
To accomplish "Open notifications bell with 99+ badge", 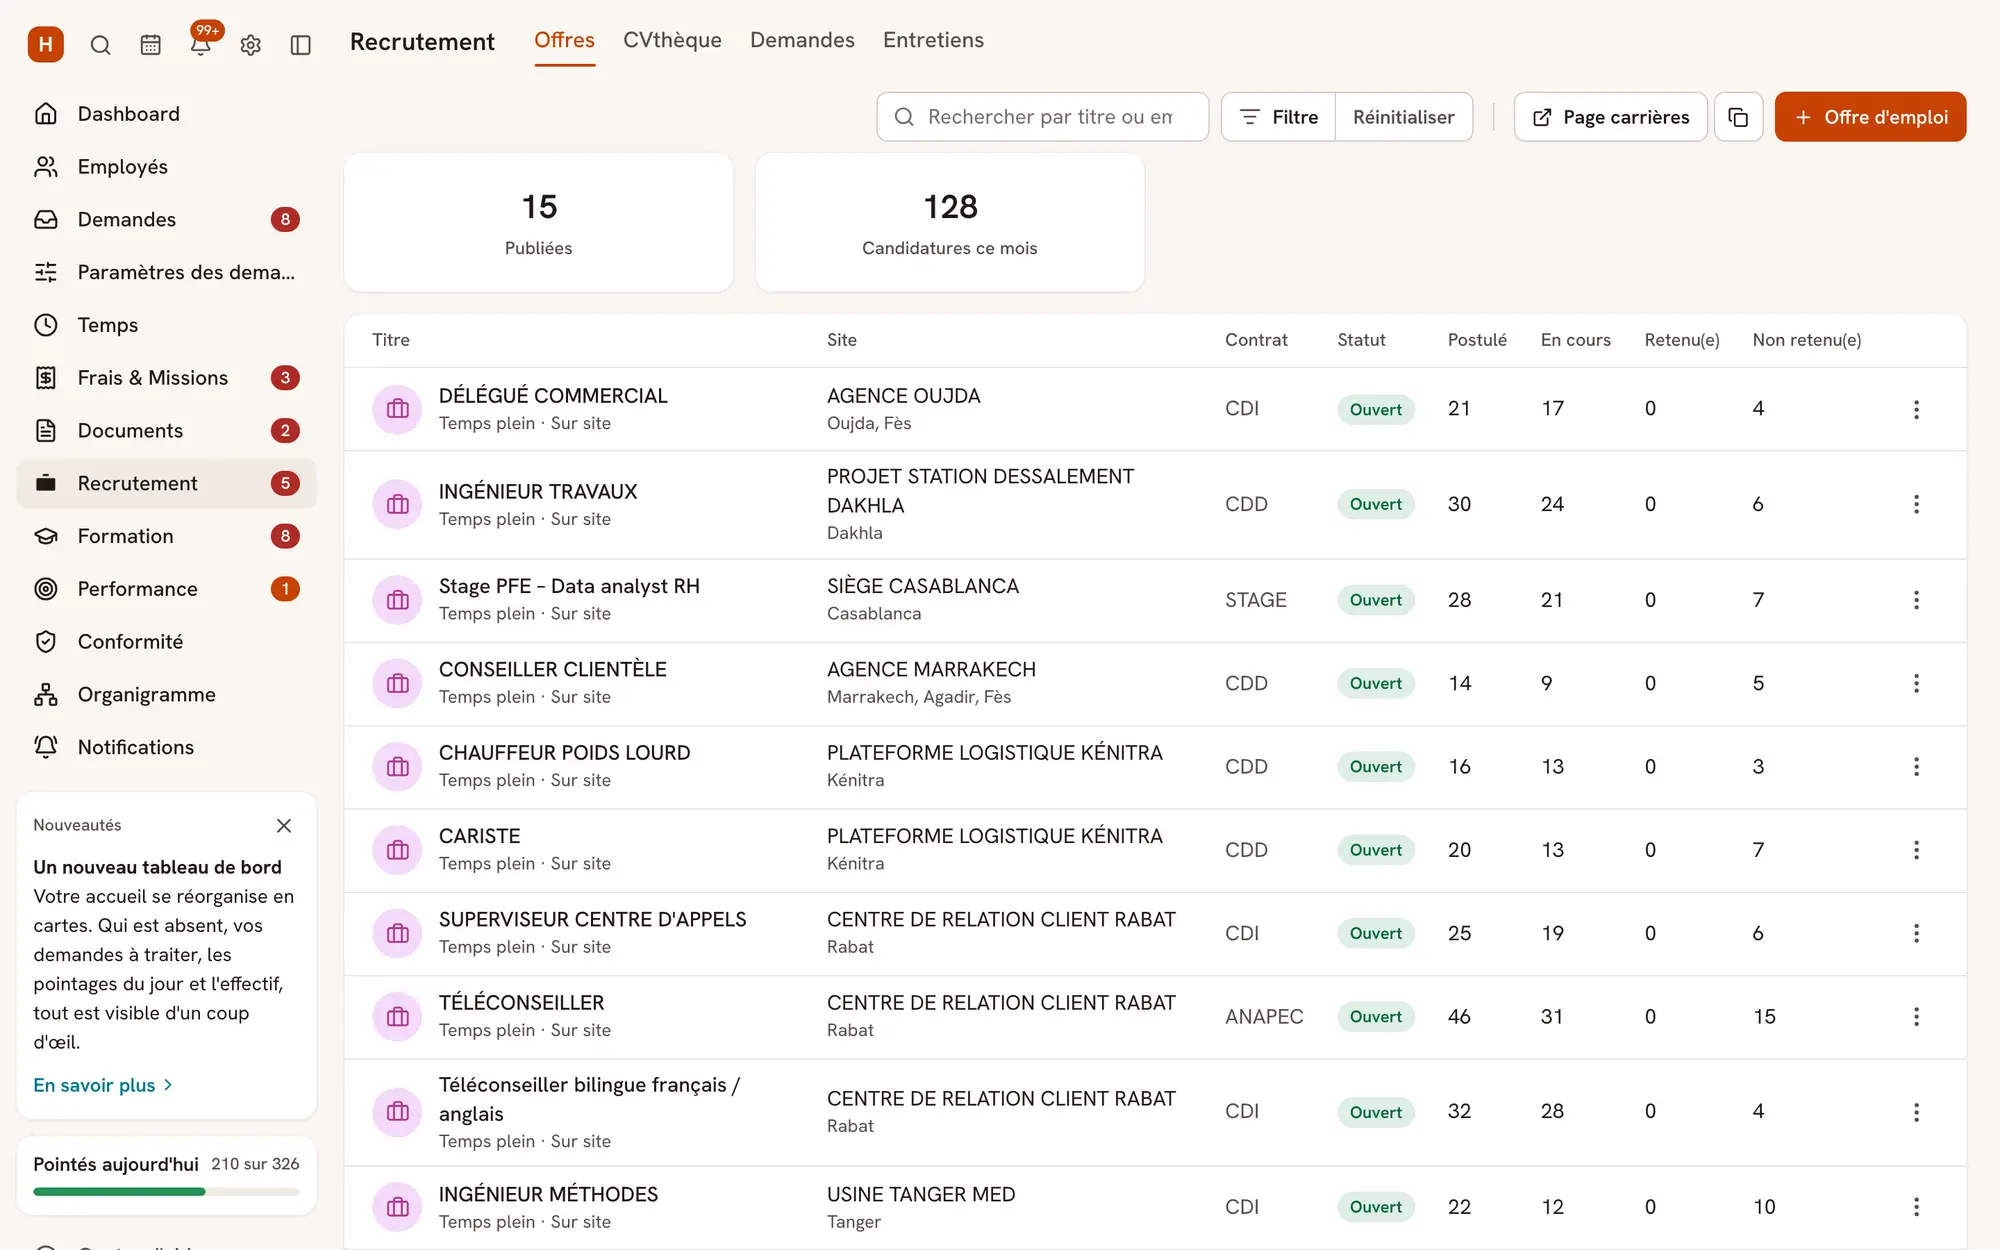I will tap(201, 45).
